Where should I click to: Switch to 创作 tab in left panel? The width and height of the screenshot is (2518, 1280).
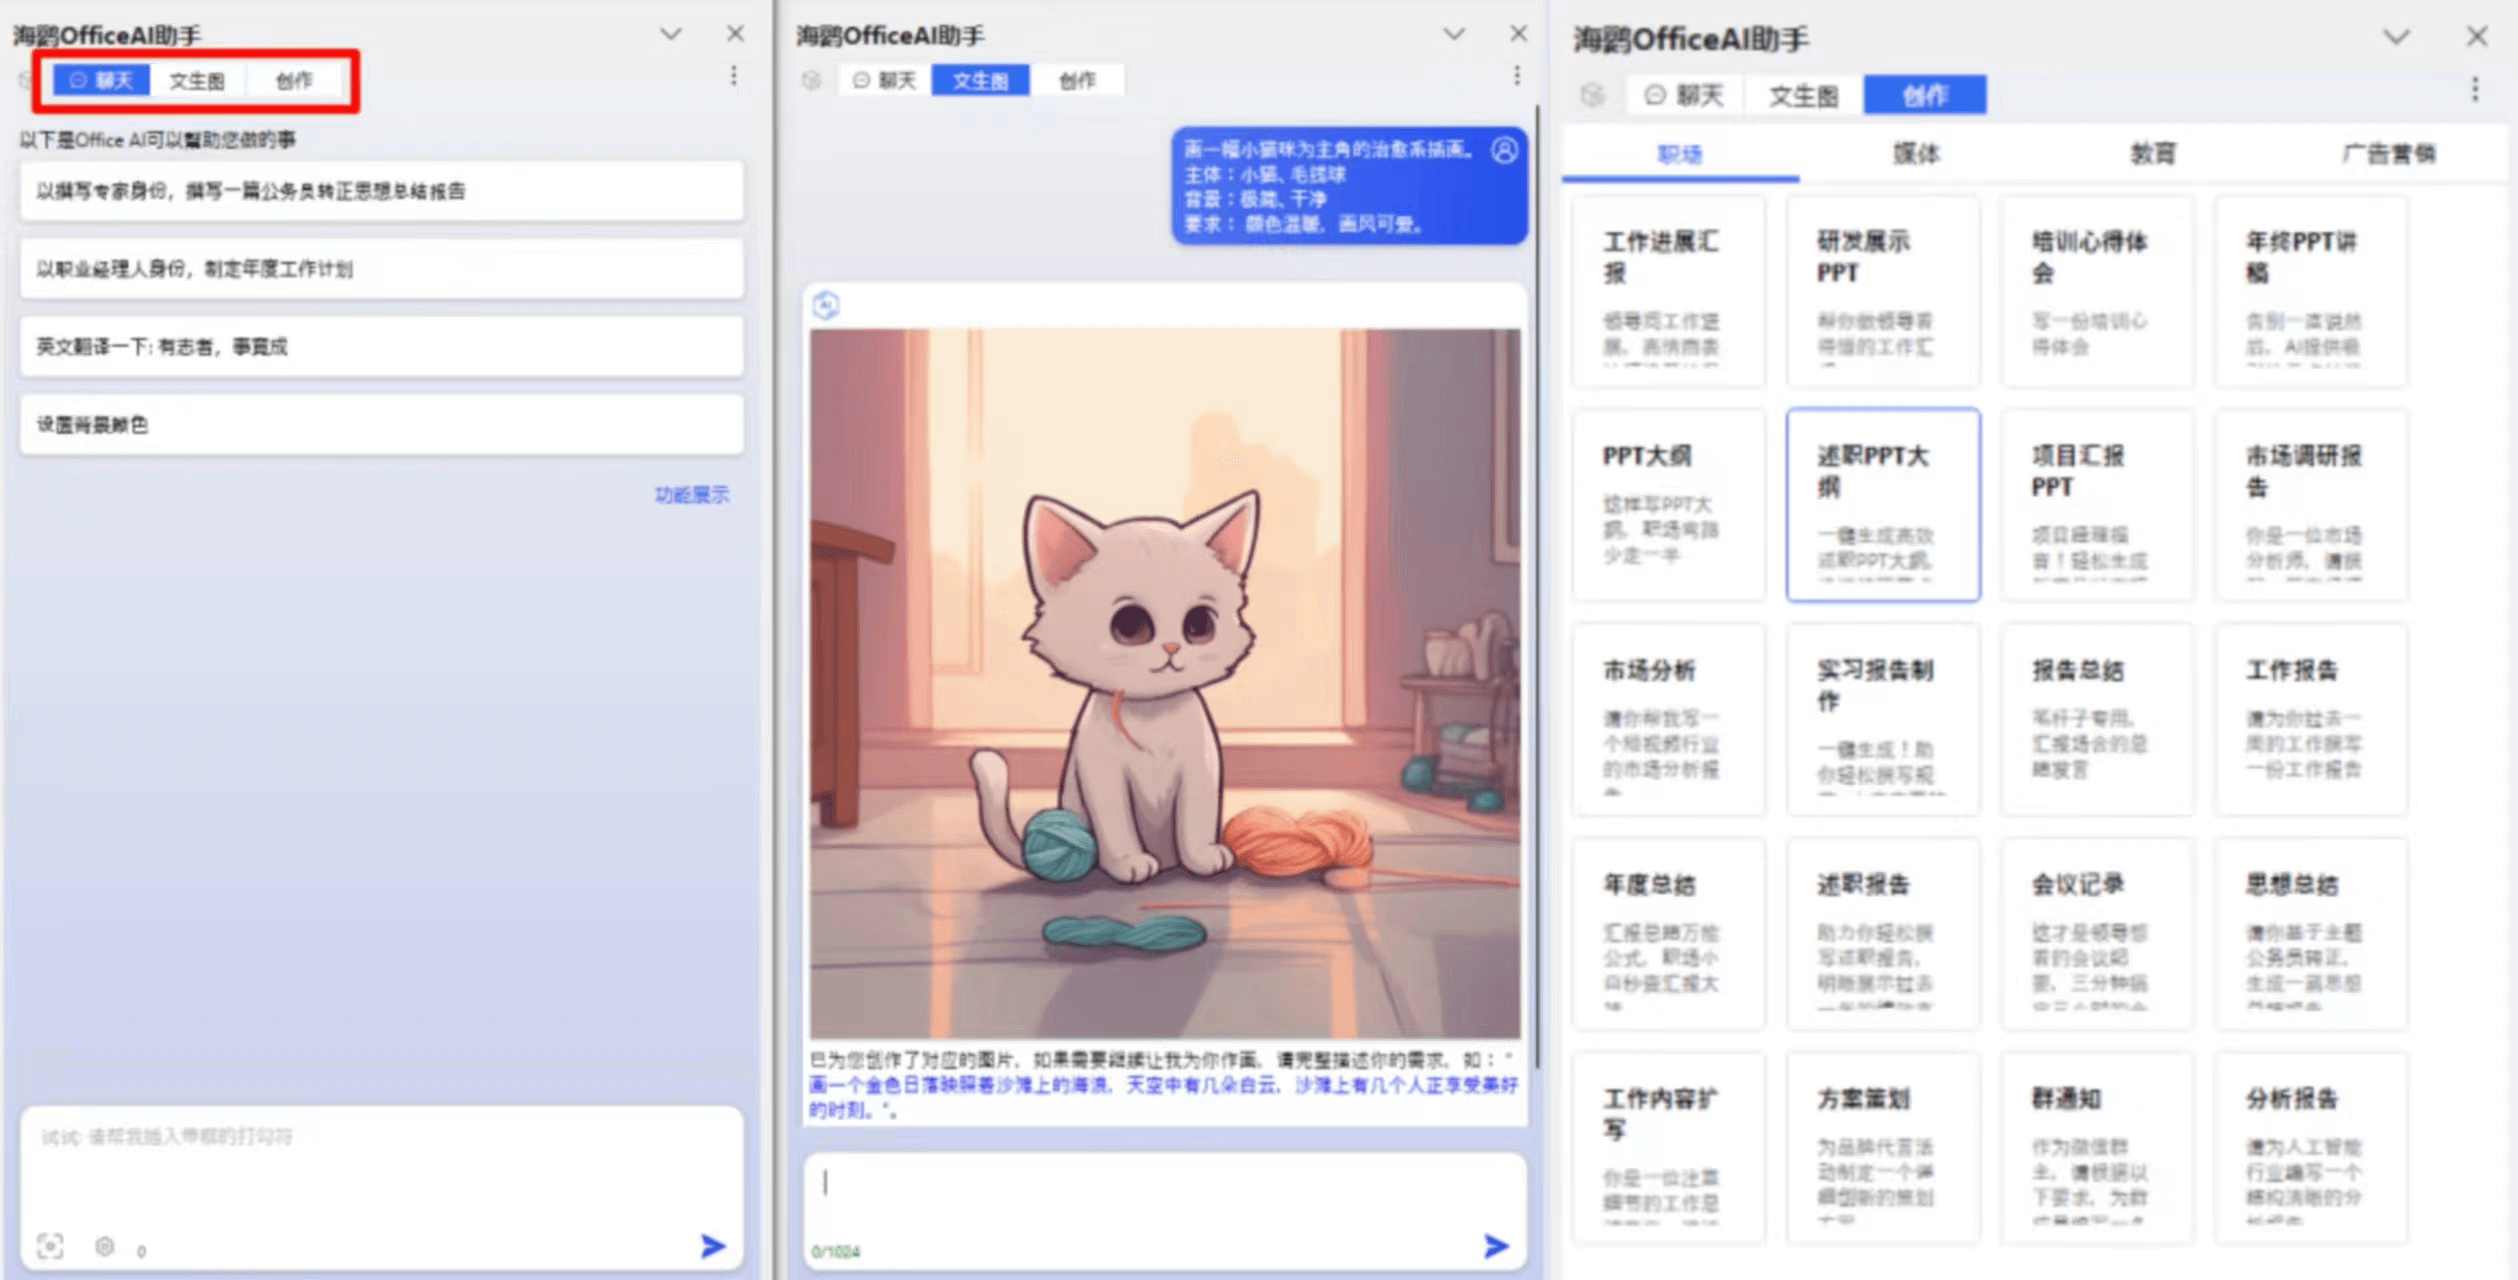tap(294, 80)
